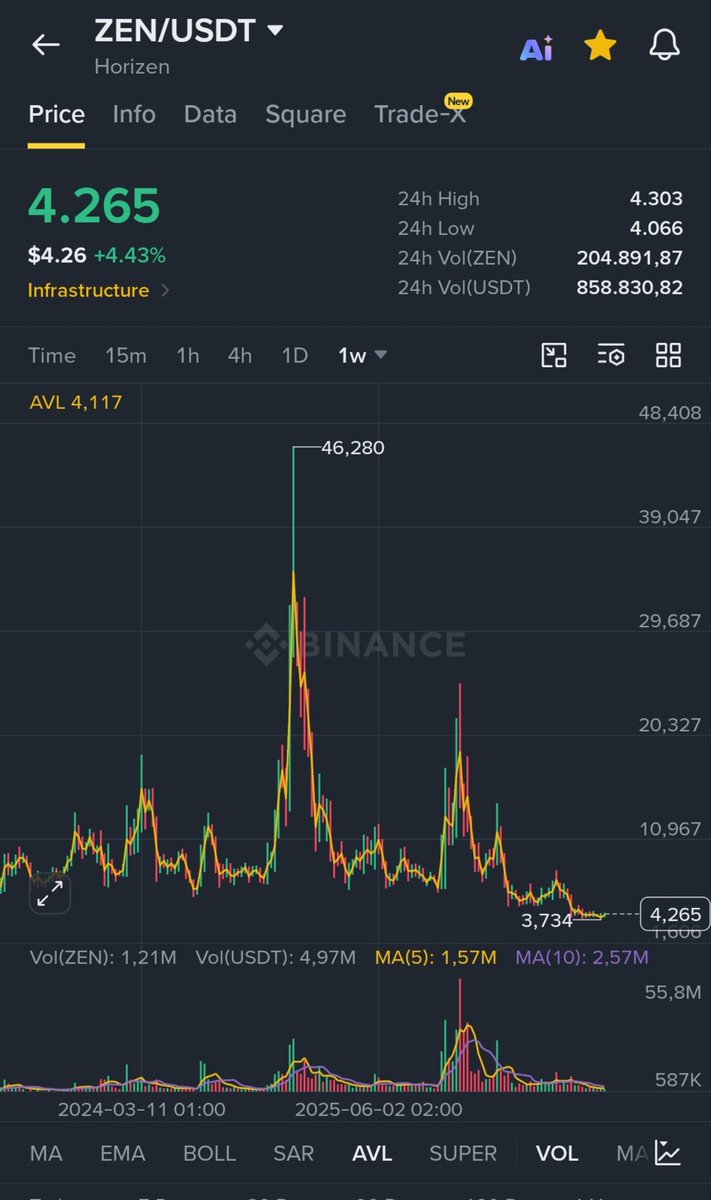Switch to the Data tab
The image size is (711, 1200).
click(x=210, y=114)
